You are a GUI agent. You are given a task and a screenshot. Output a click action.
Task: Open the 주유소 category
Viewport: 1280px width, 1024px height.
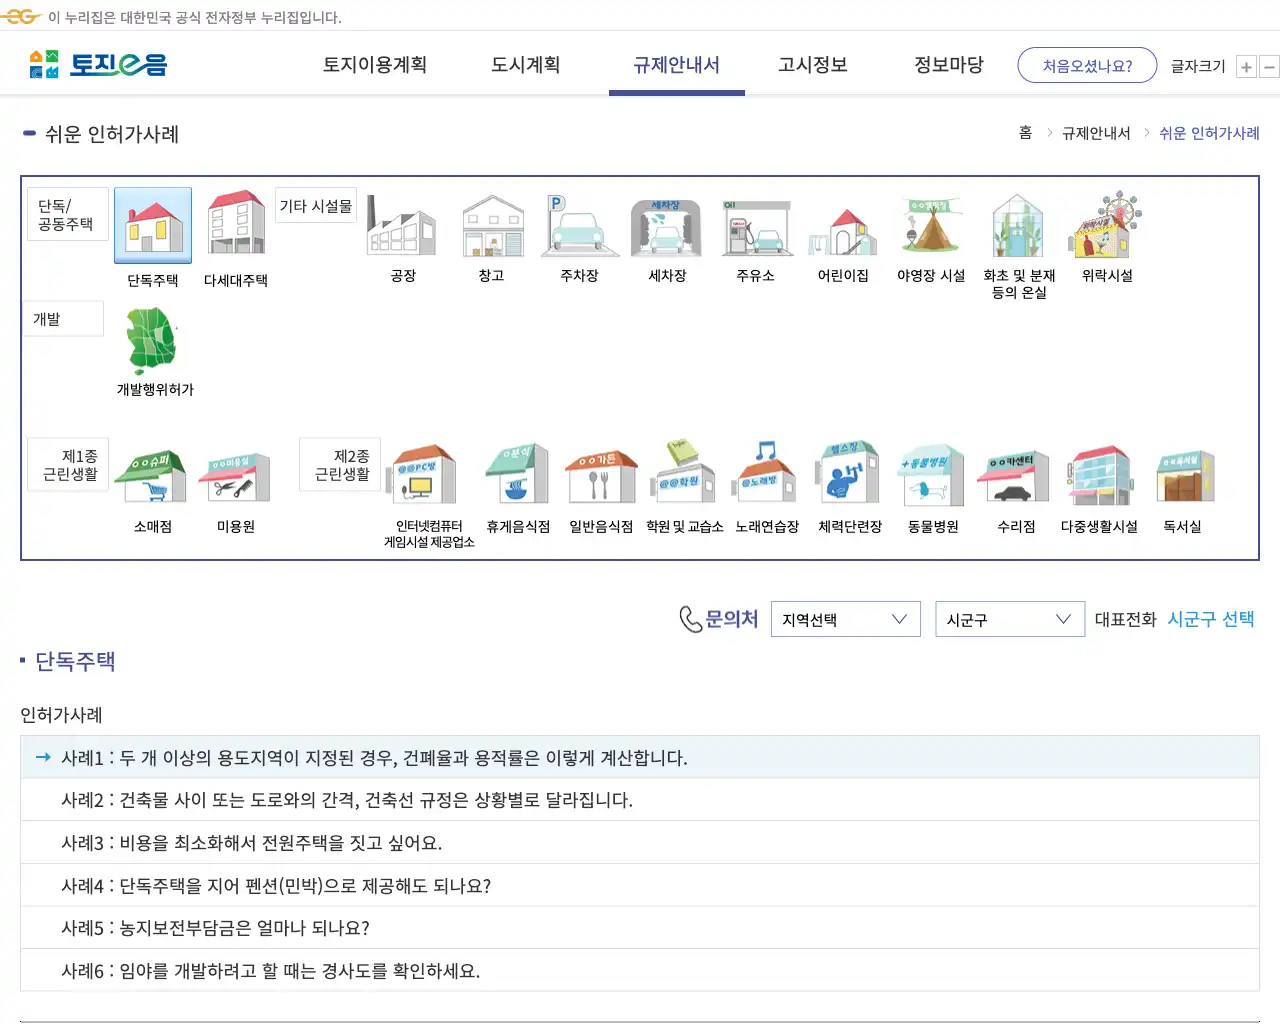point(755,230)
